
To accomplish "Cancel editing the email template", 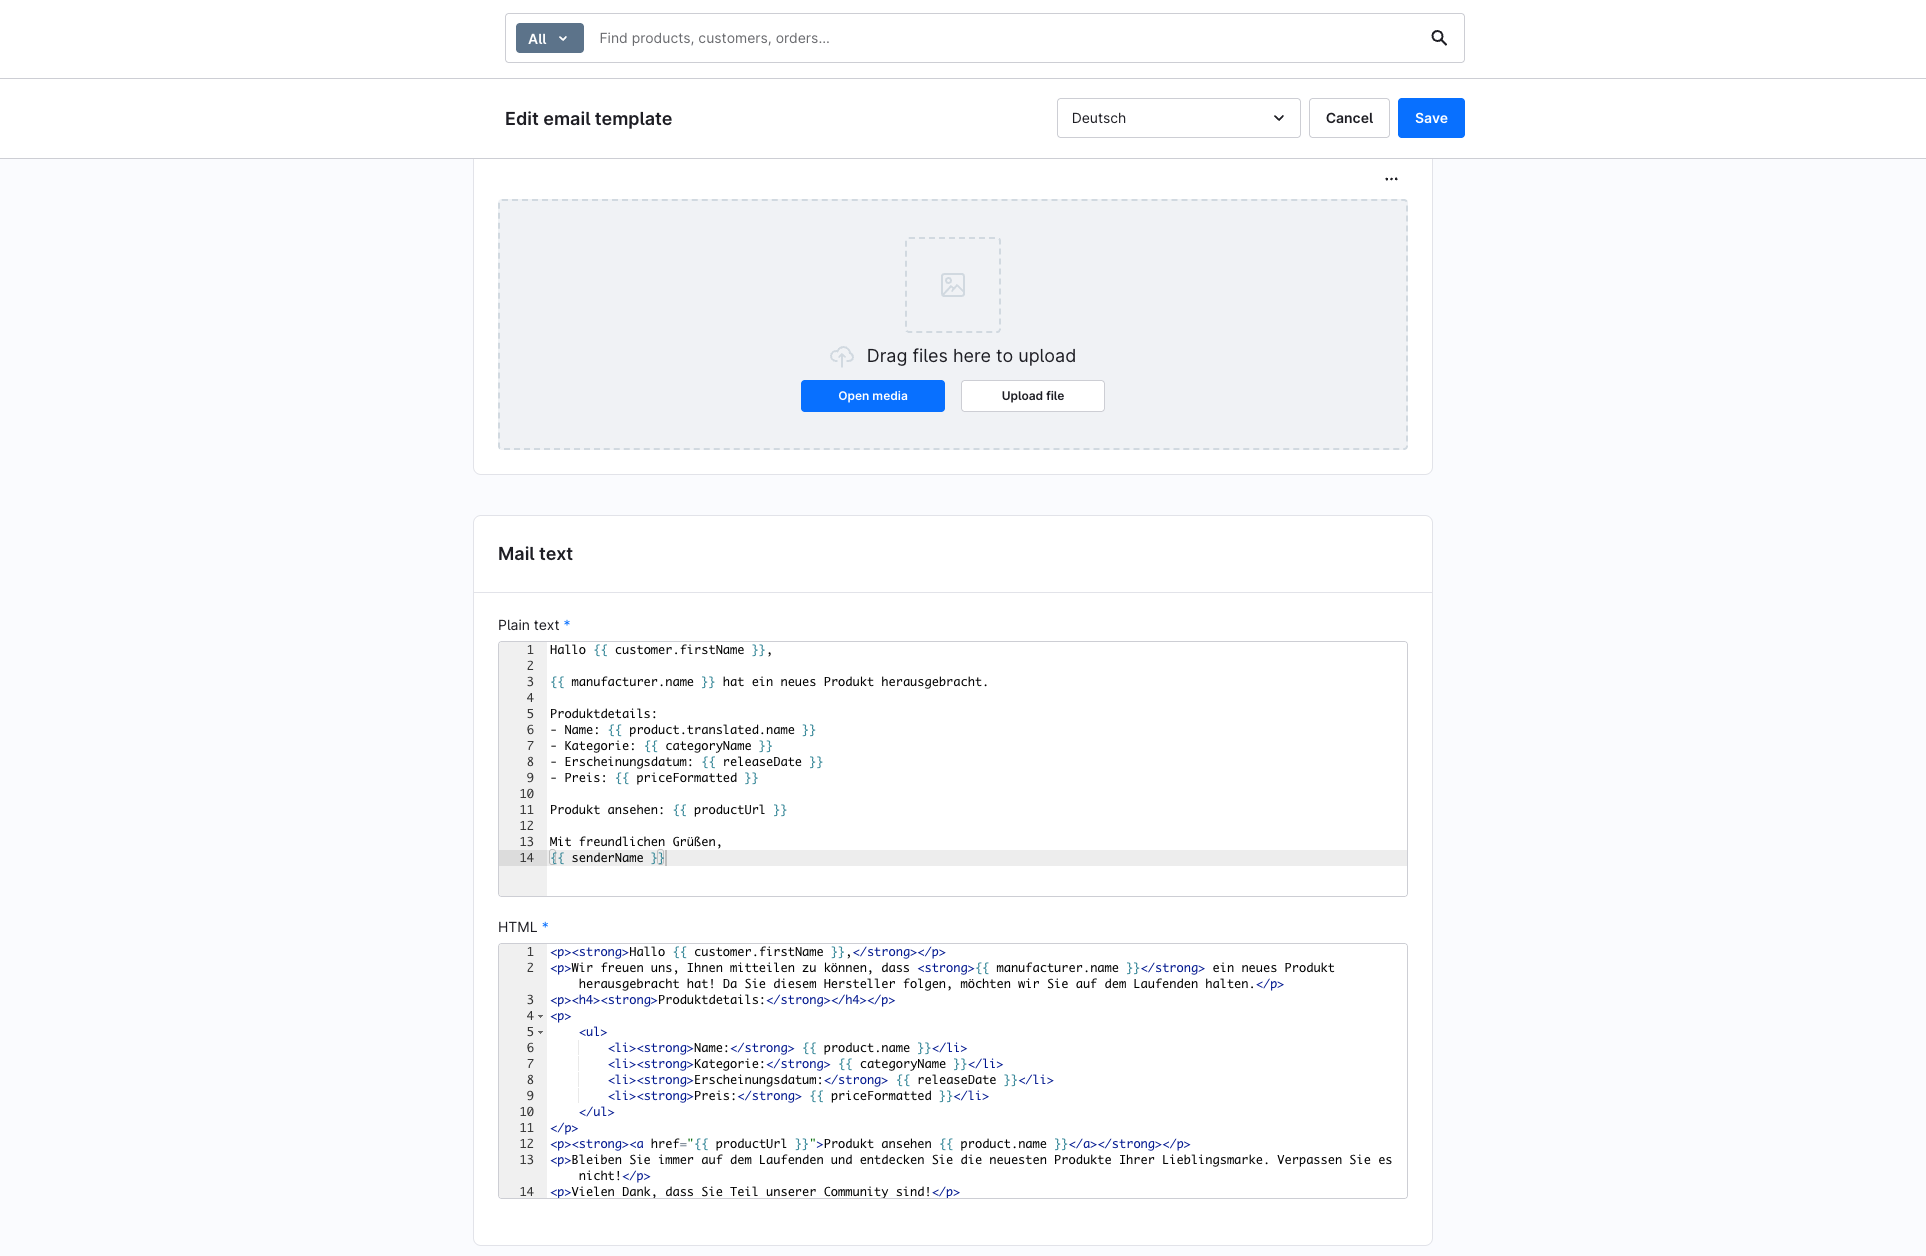I will point(1349,118).
